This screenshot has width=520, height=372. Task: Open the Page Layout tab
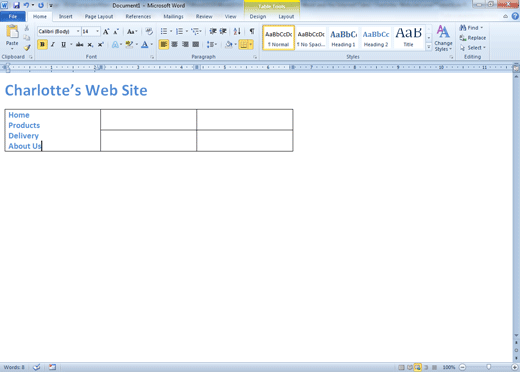pos(99,16)
